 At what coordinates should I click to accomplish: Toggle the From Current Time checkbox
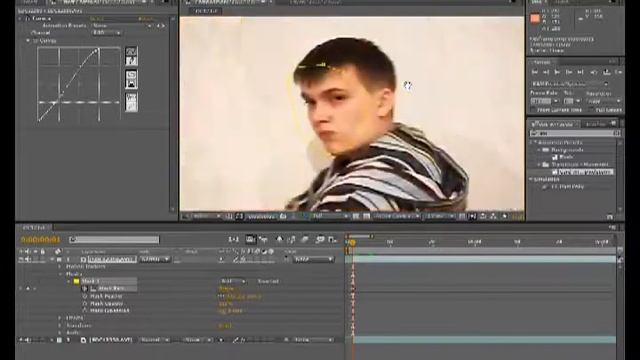click(533, 110)
